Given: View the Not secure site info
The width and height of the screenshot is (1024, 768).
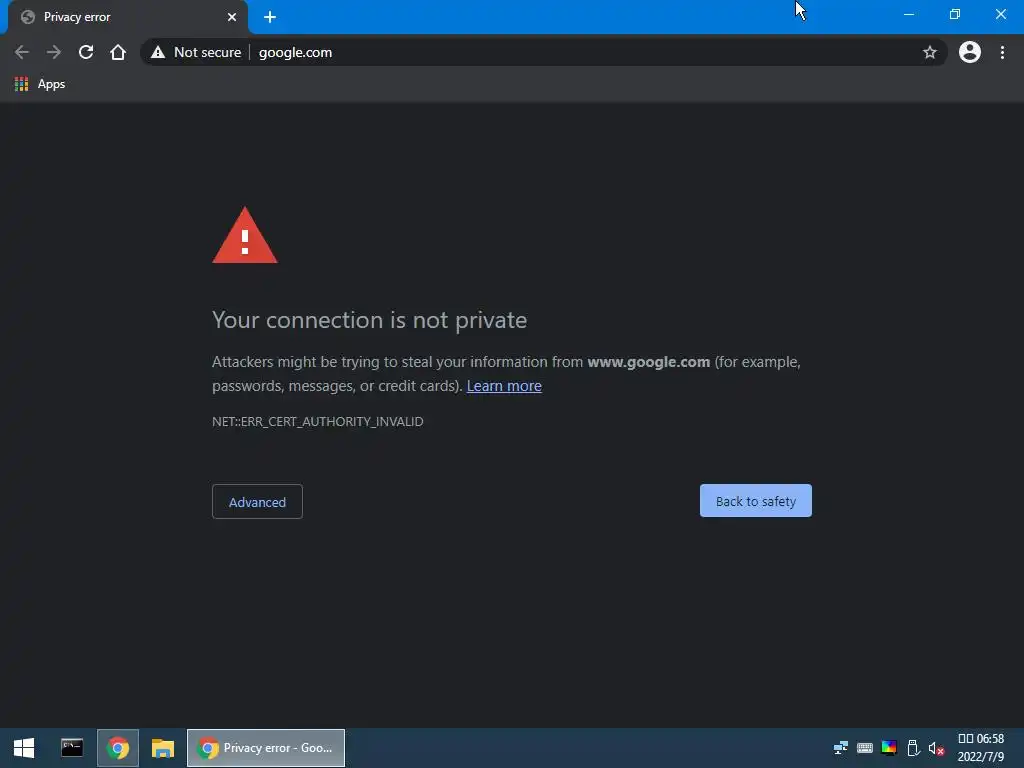Looking at the screenshot, I should [x=196, y=52].
